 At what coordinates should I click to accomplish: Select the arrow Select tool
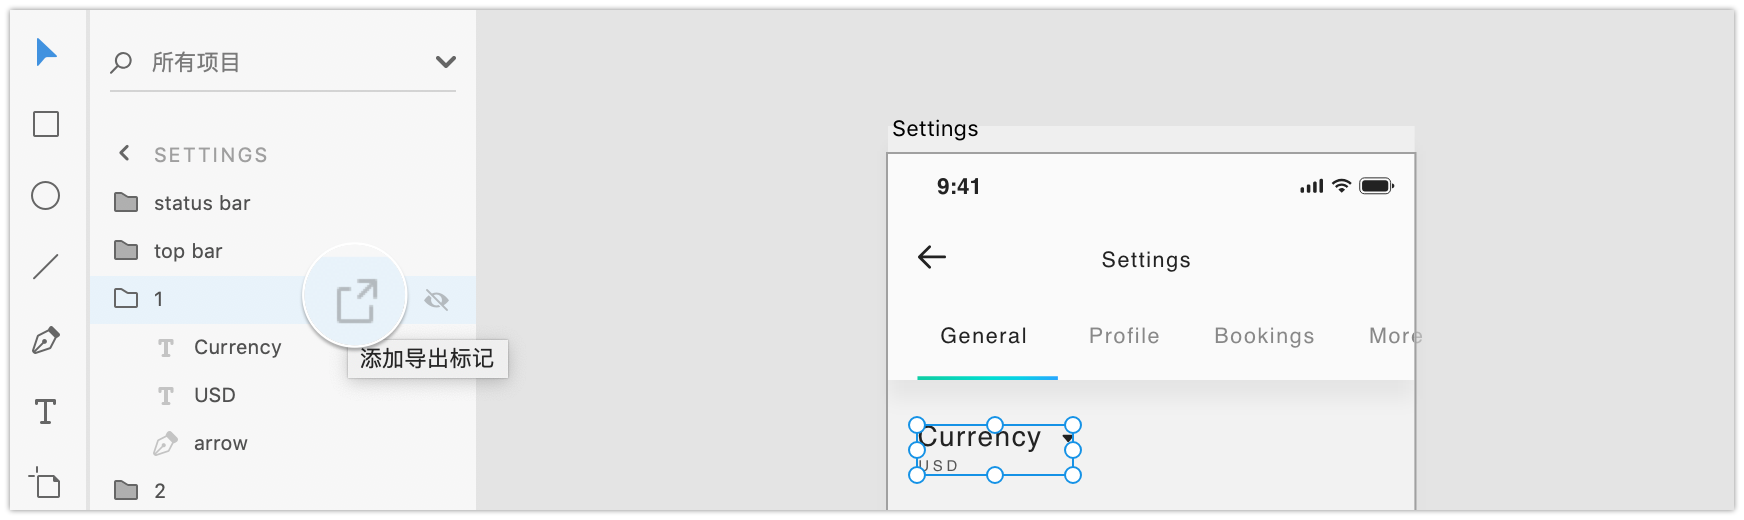(46, 52)
